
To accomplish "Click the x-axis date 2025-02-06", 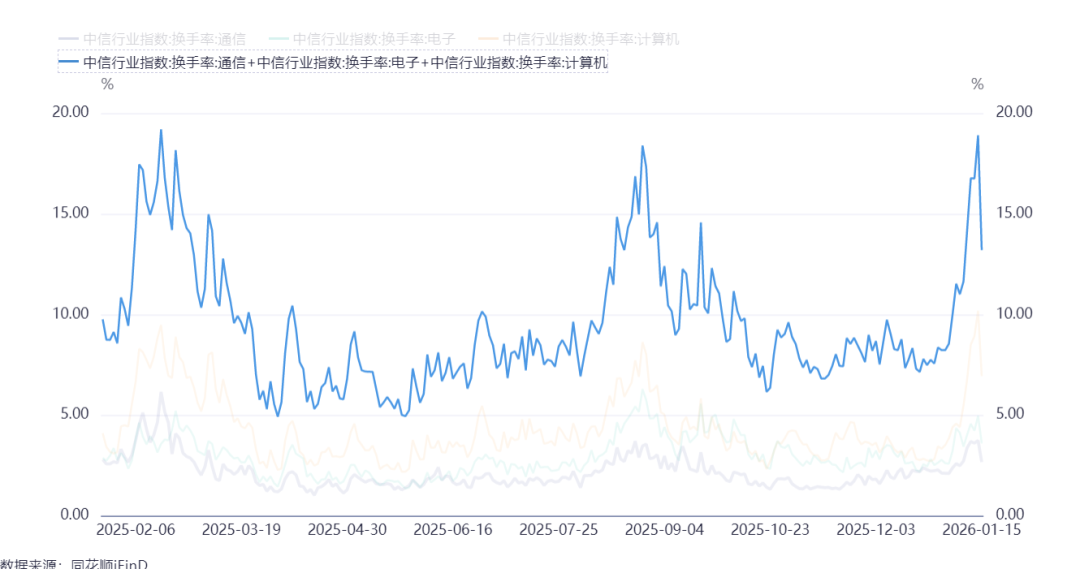I will (x=136, y=530).
